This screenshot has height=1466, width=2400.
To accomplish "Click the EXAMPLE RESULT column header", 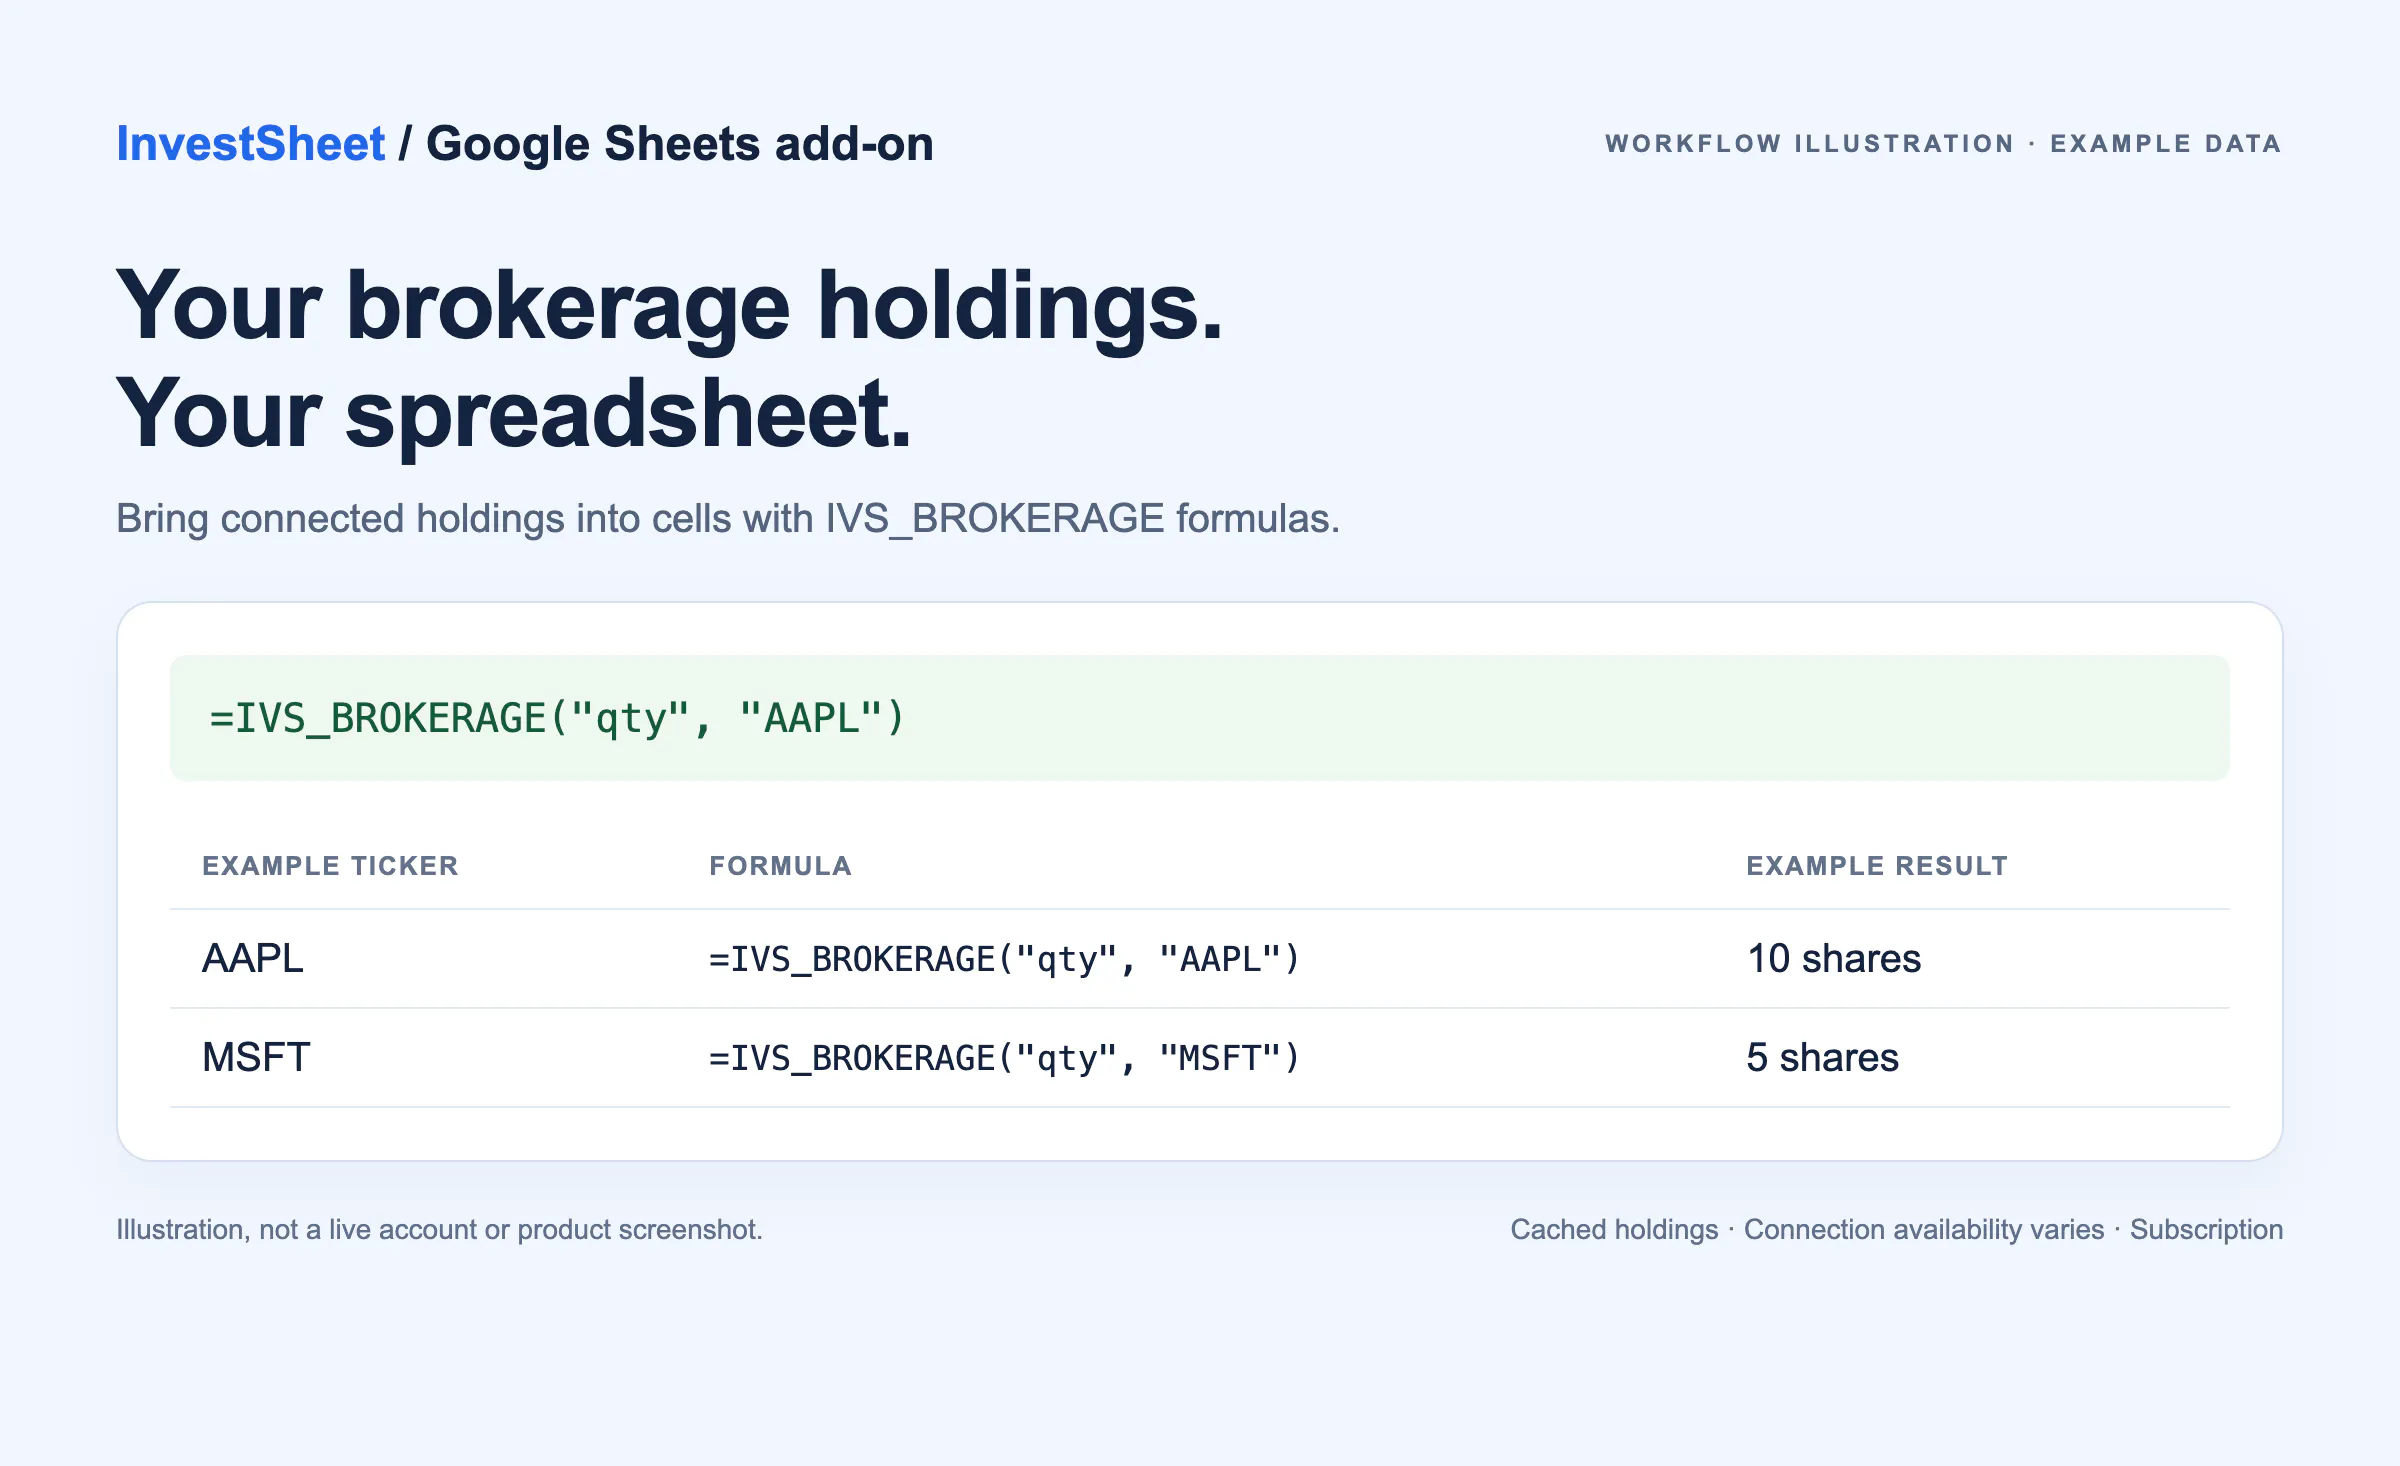I will 1877,866.
